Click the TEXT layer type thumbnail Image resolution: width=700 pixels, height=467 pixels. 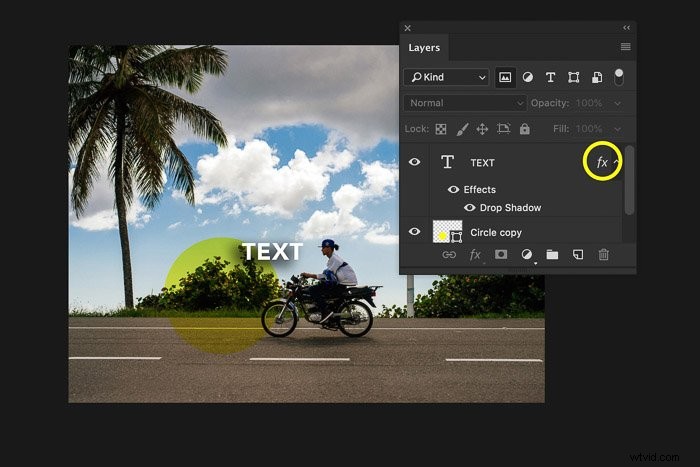447,162
